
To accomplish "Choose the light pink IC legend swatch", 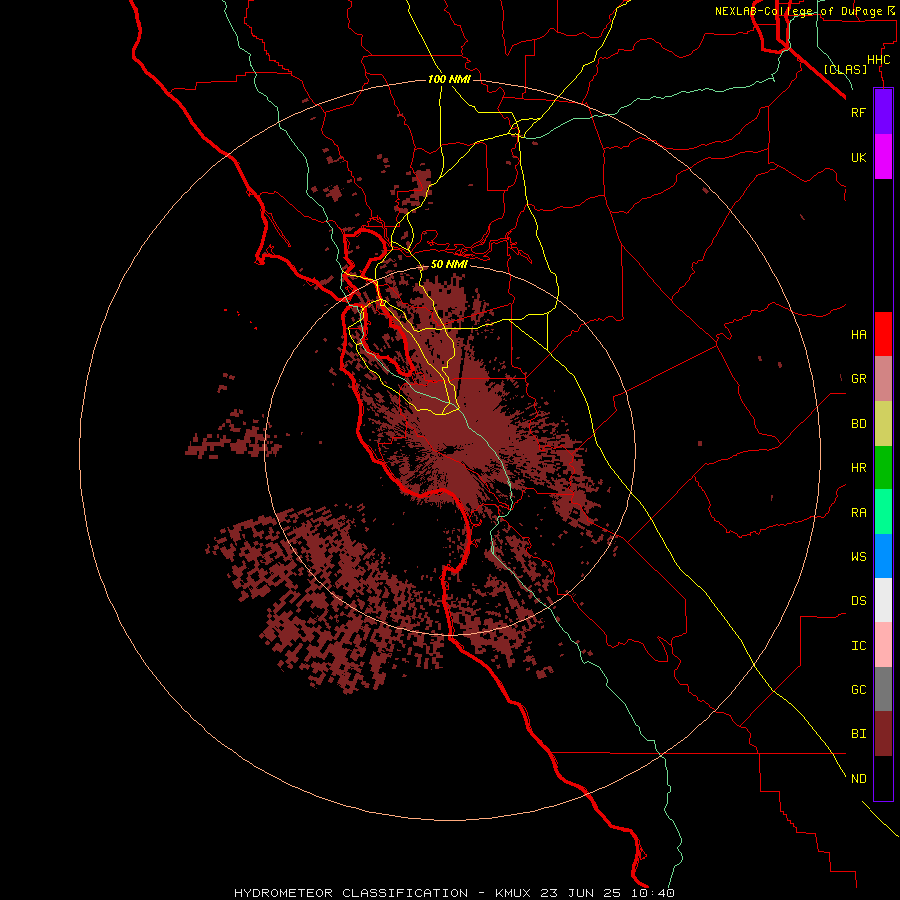I will pyautogui.click(x=883, y=645).
